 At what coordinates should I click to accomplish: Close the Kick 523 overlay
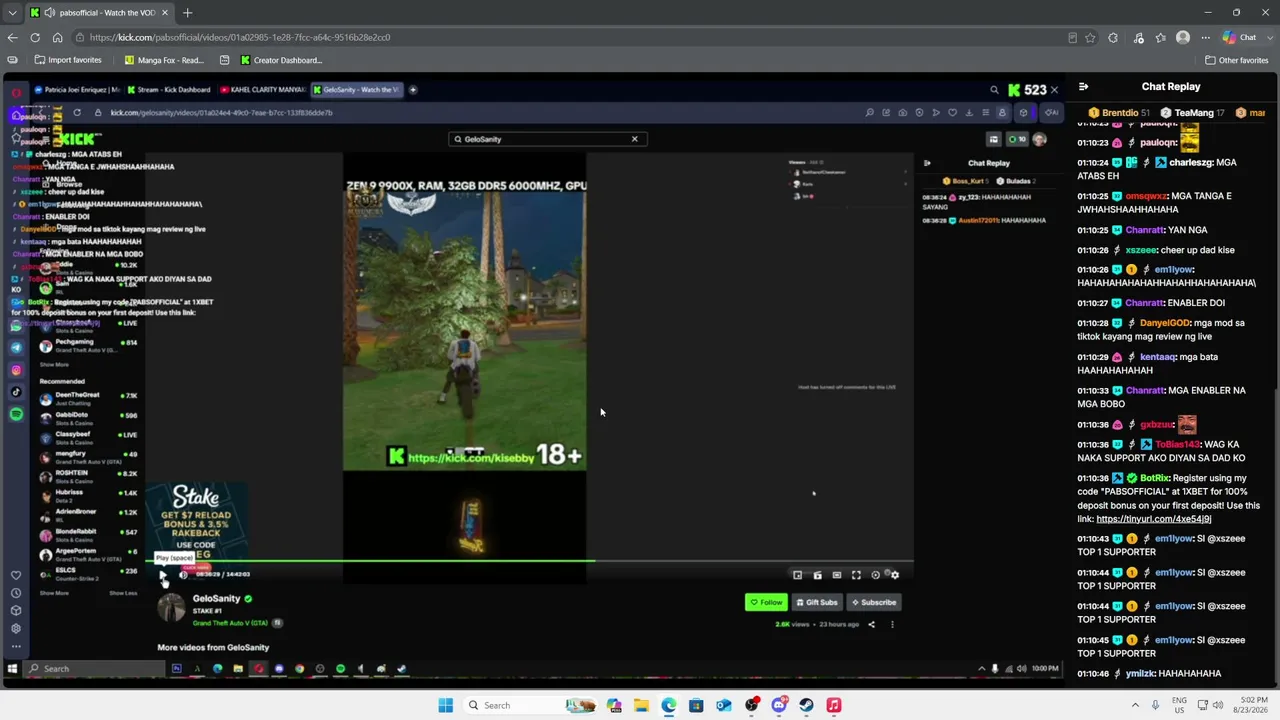tap(1054, 90)
